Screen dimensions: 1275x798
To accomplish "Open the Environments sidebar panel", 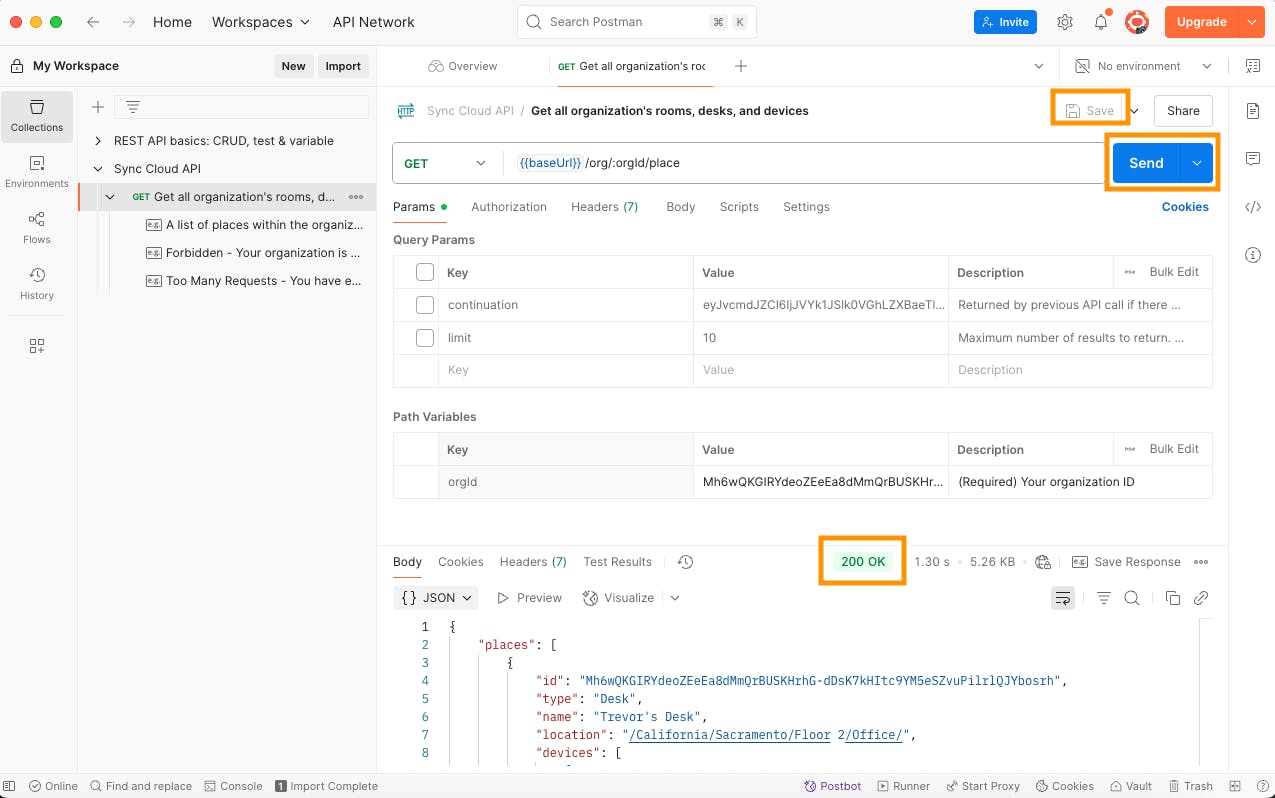I will coord(37,172).
